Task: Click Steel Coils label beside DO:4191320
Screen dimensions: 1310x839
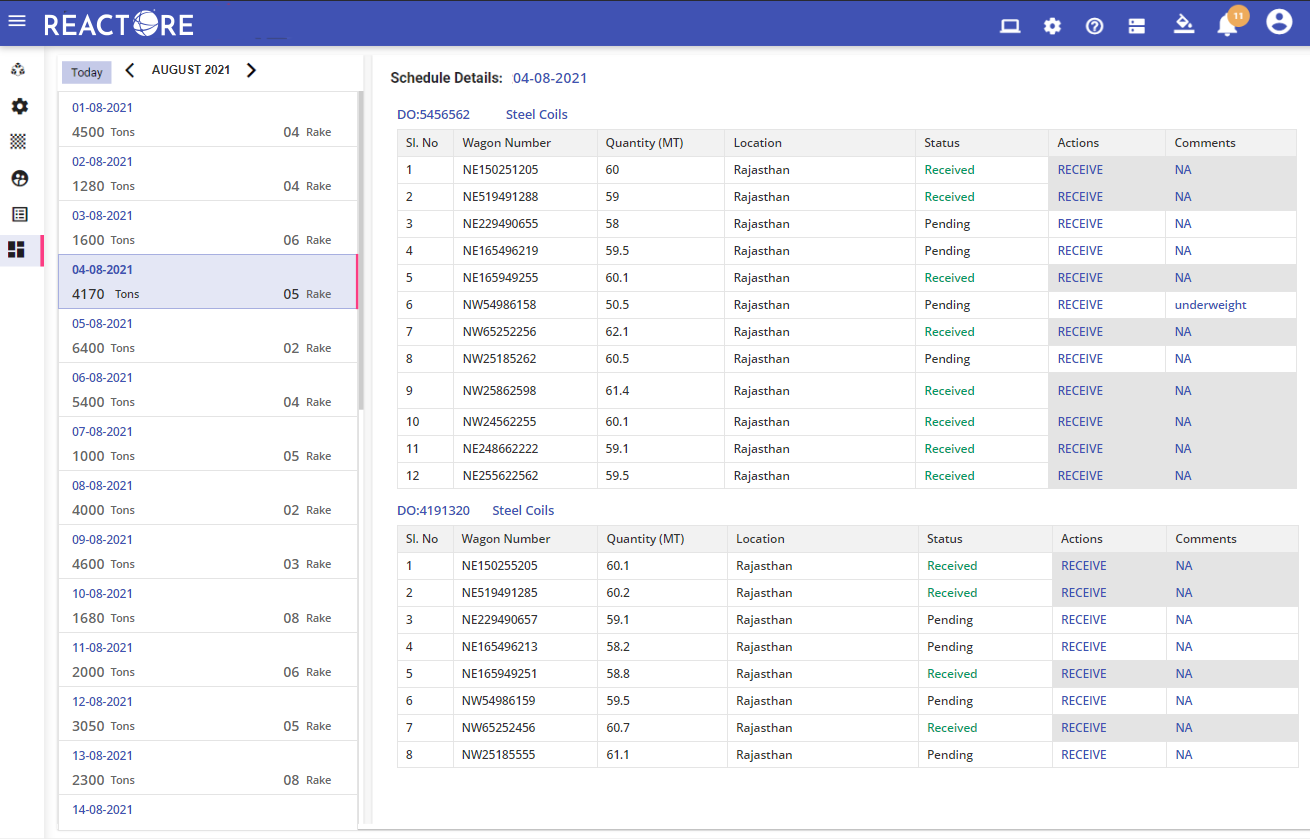Action: 523,511
